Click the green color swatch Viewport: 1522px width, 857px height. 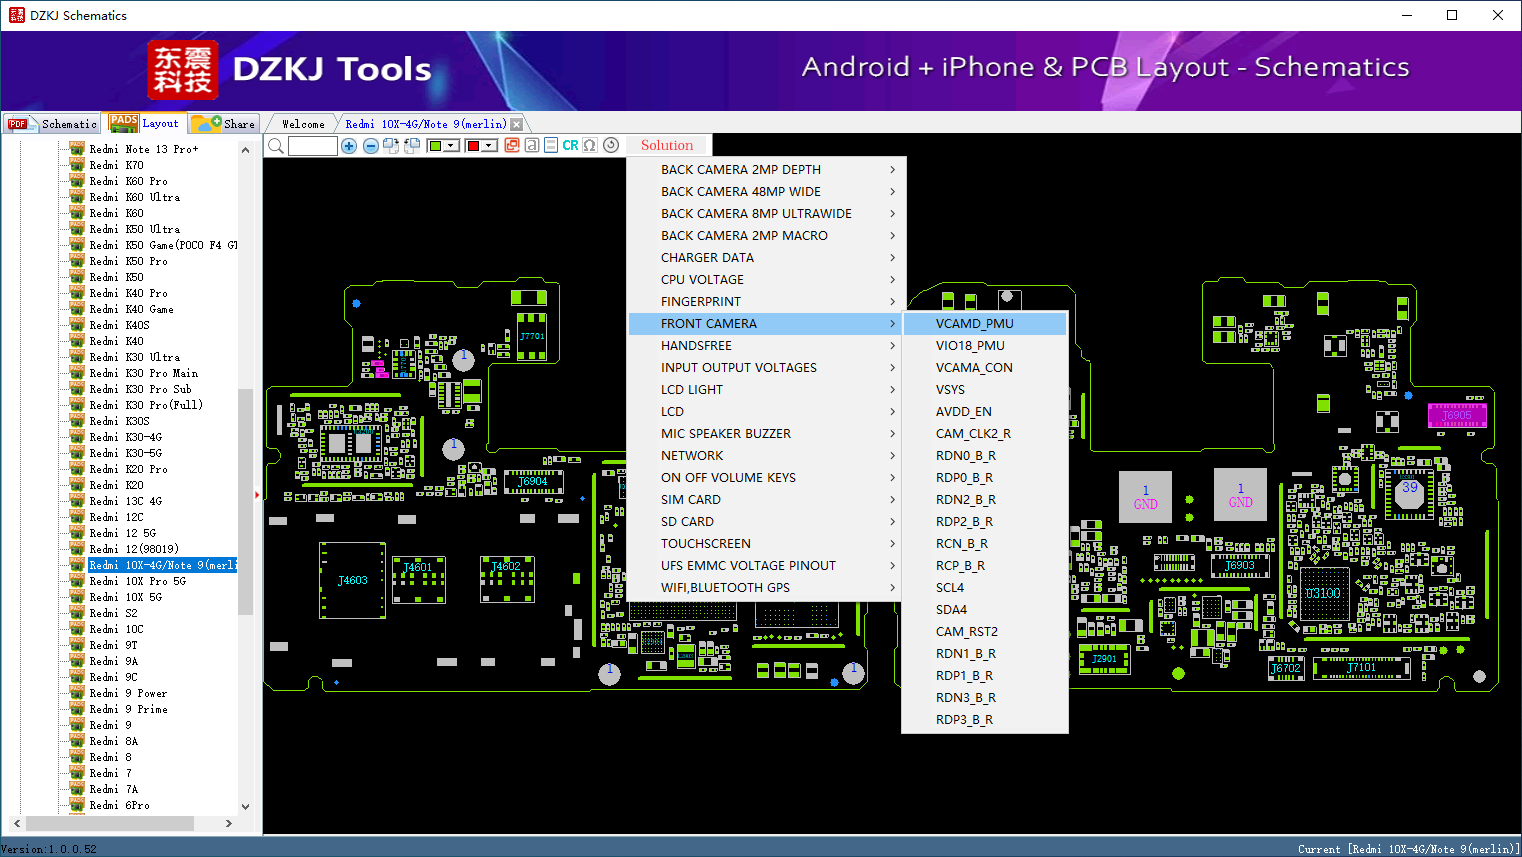click(x=435, y=146)
